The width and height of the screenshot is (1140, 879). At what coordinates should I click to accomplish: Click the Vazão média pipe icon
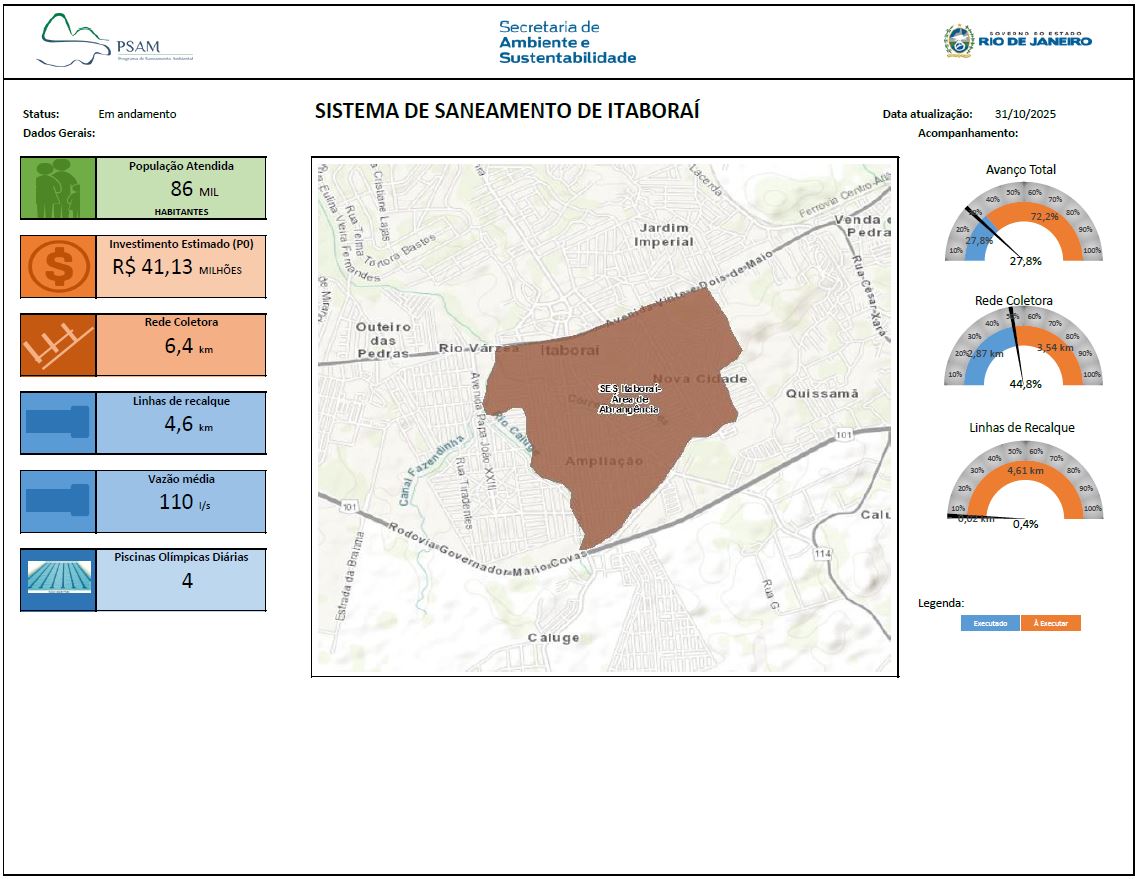(x=58, y=501)
